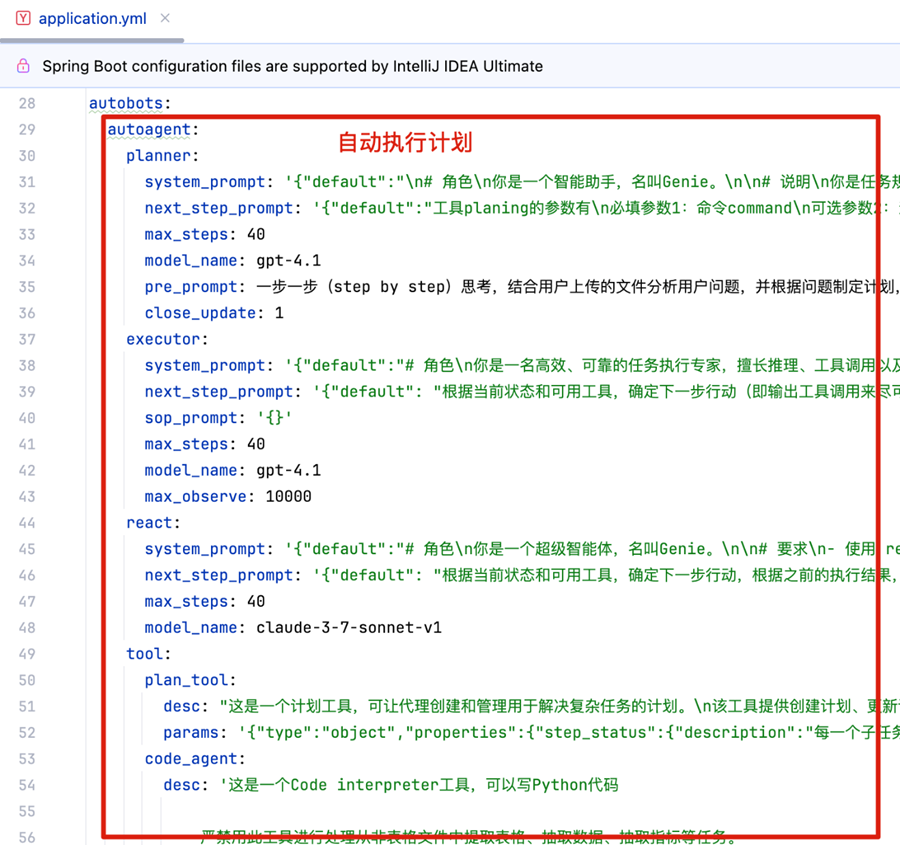Click planner system_prompt key on line 31
The image size is (900, 845).
[x=205, y=183]
